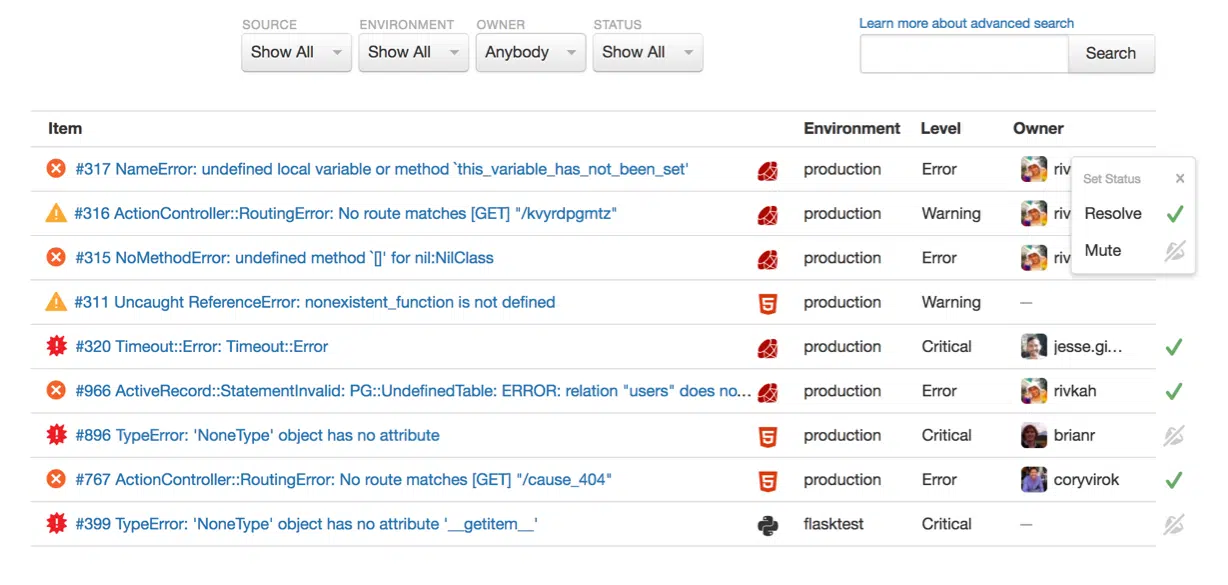
Task: Open the OWNER Anybody dropdown
Action: 530,52
